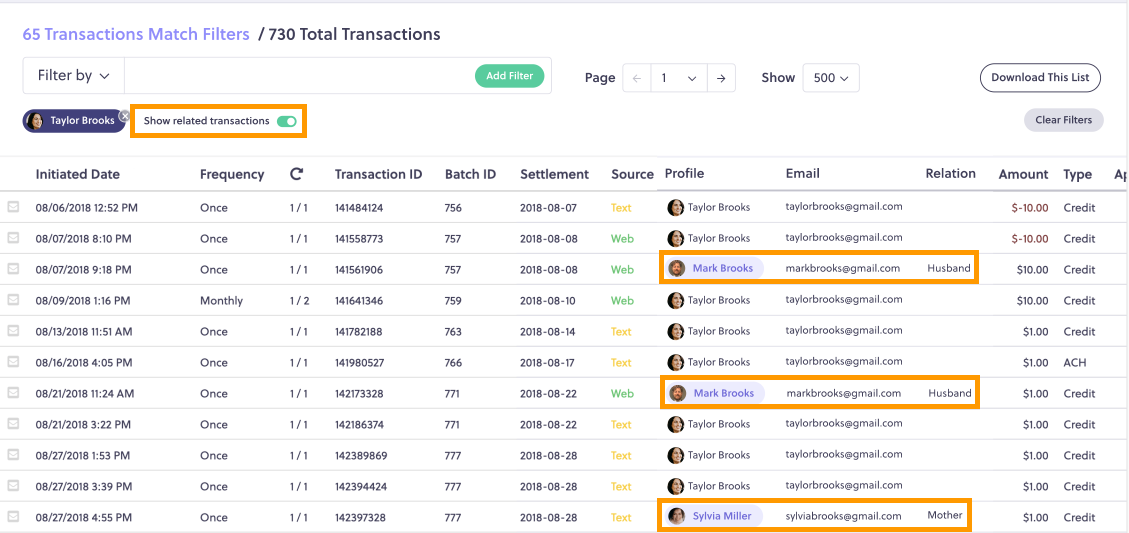The image size is (1129, 533).
Task: Click ACH type cell
Action: (1075, 362)
